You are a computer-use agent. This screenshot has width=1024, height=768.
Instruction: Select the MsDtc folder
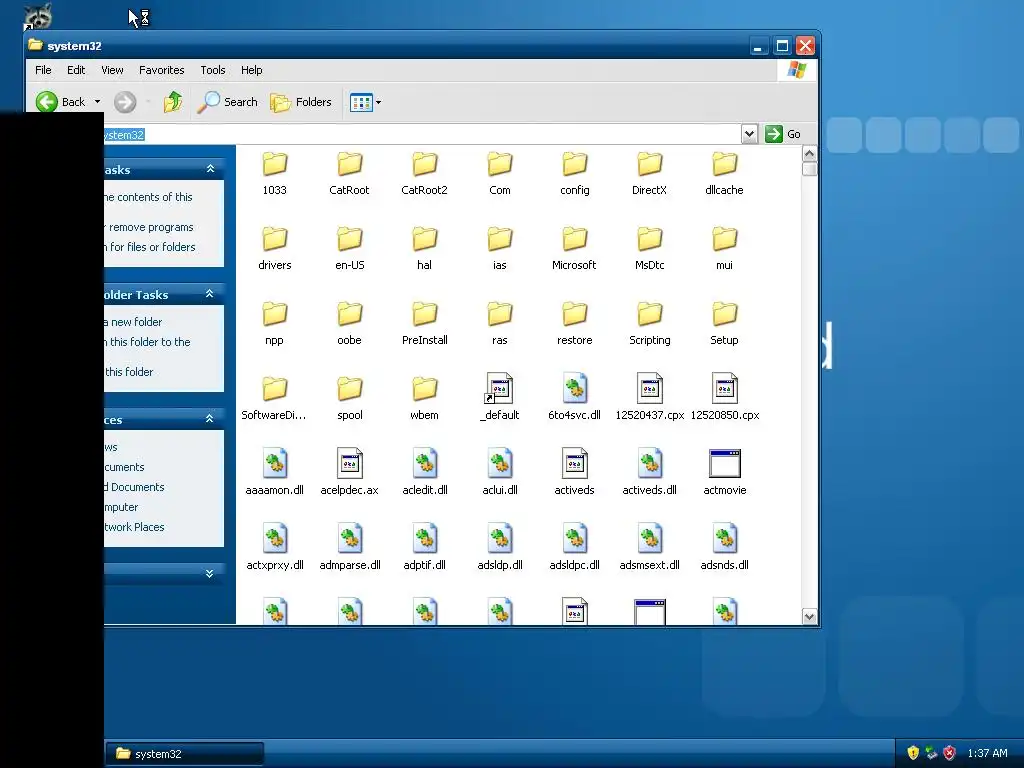[650, 249]
